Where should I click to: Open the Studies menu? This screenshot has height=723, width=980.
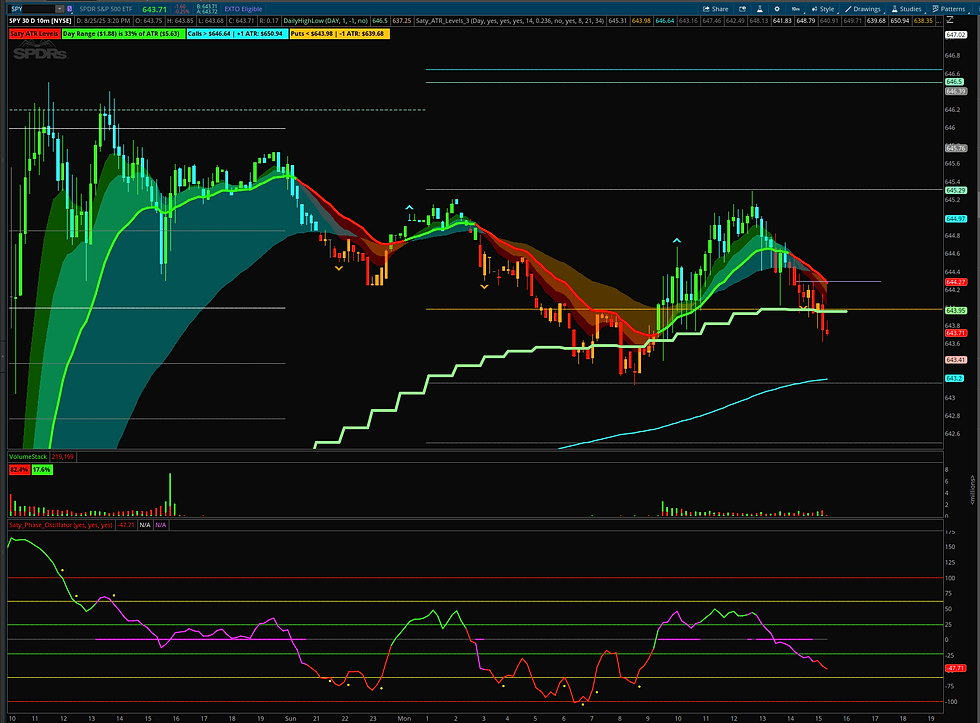(x=906, y=9)
